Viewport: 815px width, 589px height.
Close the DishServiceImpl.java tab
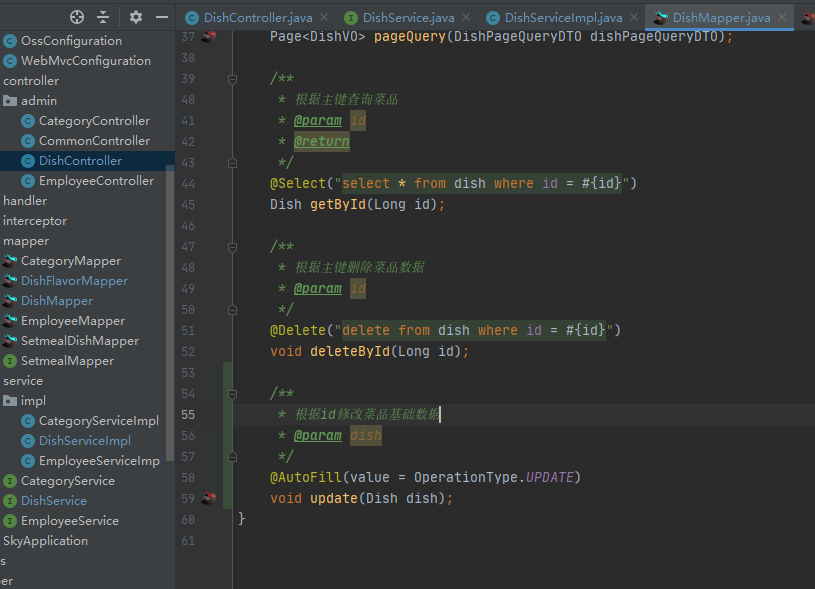[x=635, y=18]
